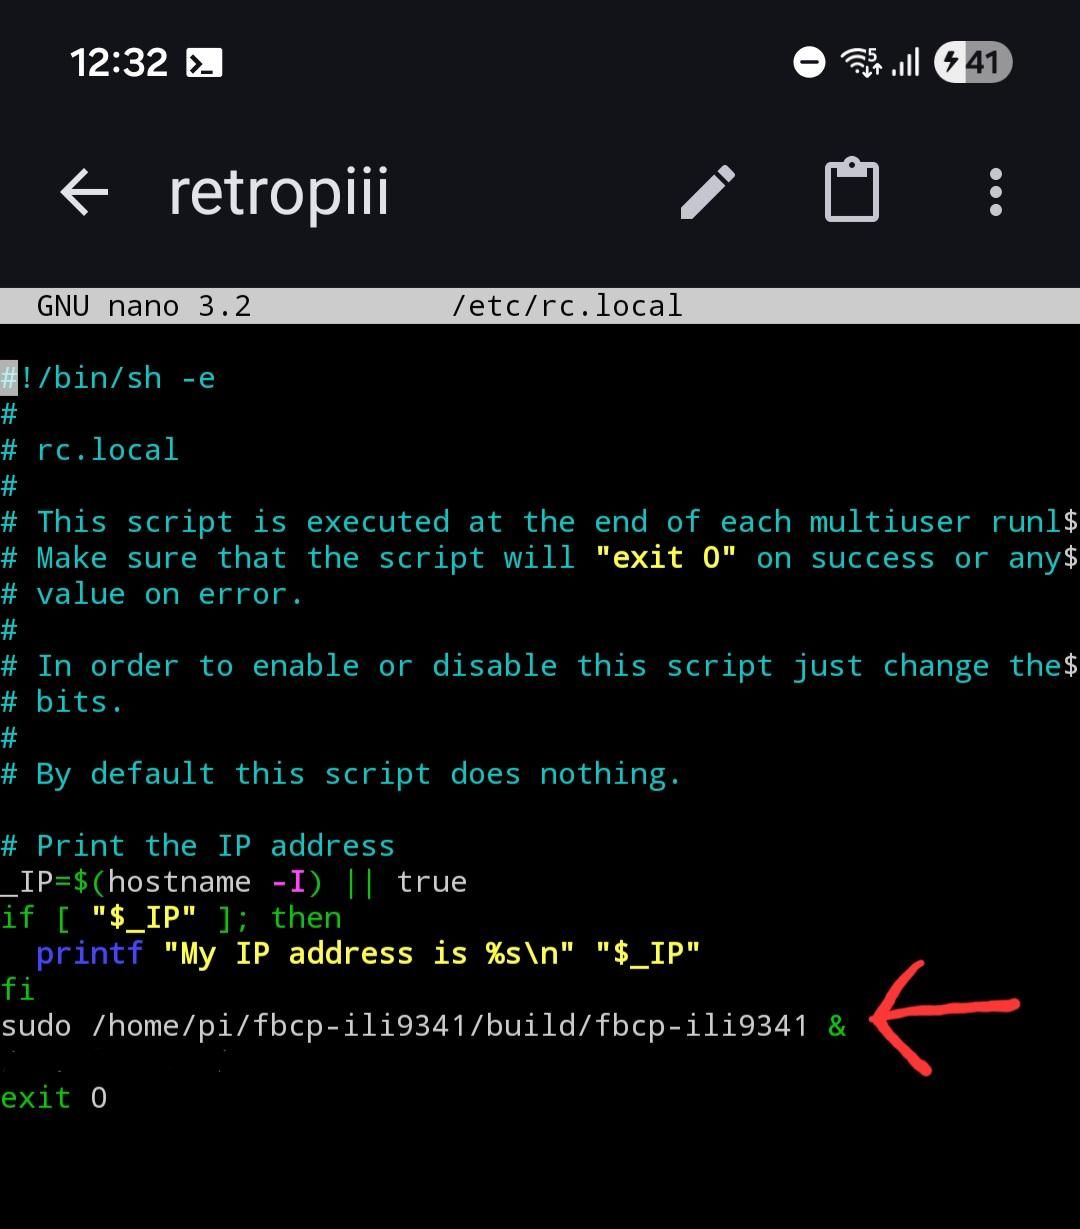
Task: Tap the 'This script is executed' comment line
Action: (539, 522)
